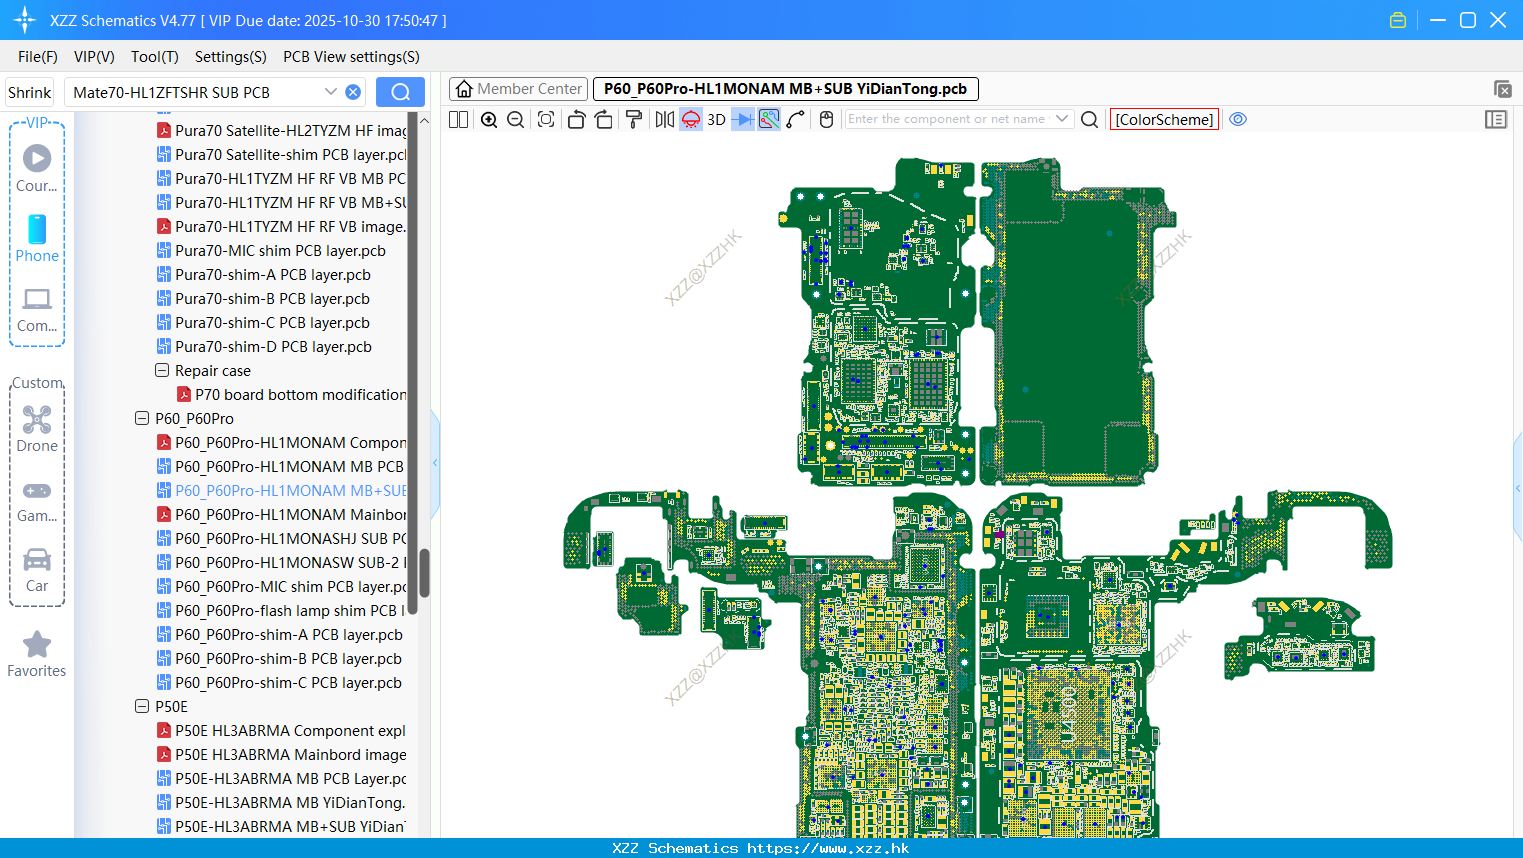This screenshot has width=1523, height=858.
Task: Open P70 board bottom modification file
Action: 291,394
